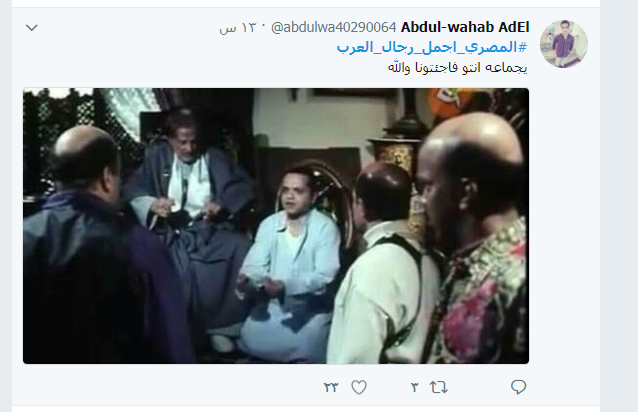The width and height of the screenshot is (638, 412).
Task: Select the tweet text يجماعه انتو فاجئتونا والله
Action: point(458,67)
